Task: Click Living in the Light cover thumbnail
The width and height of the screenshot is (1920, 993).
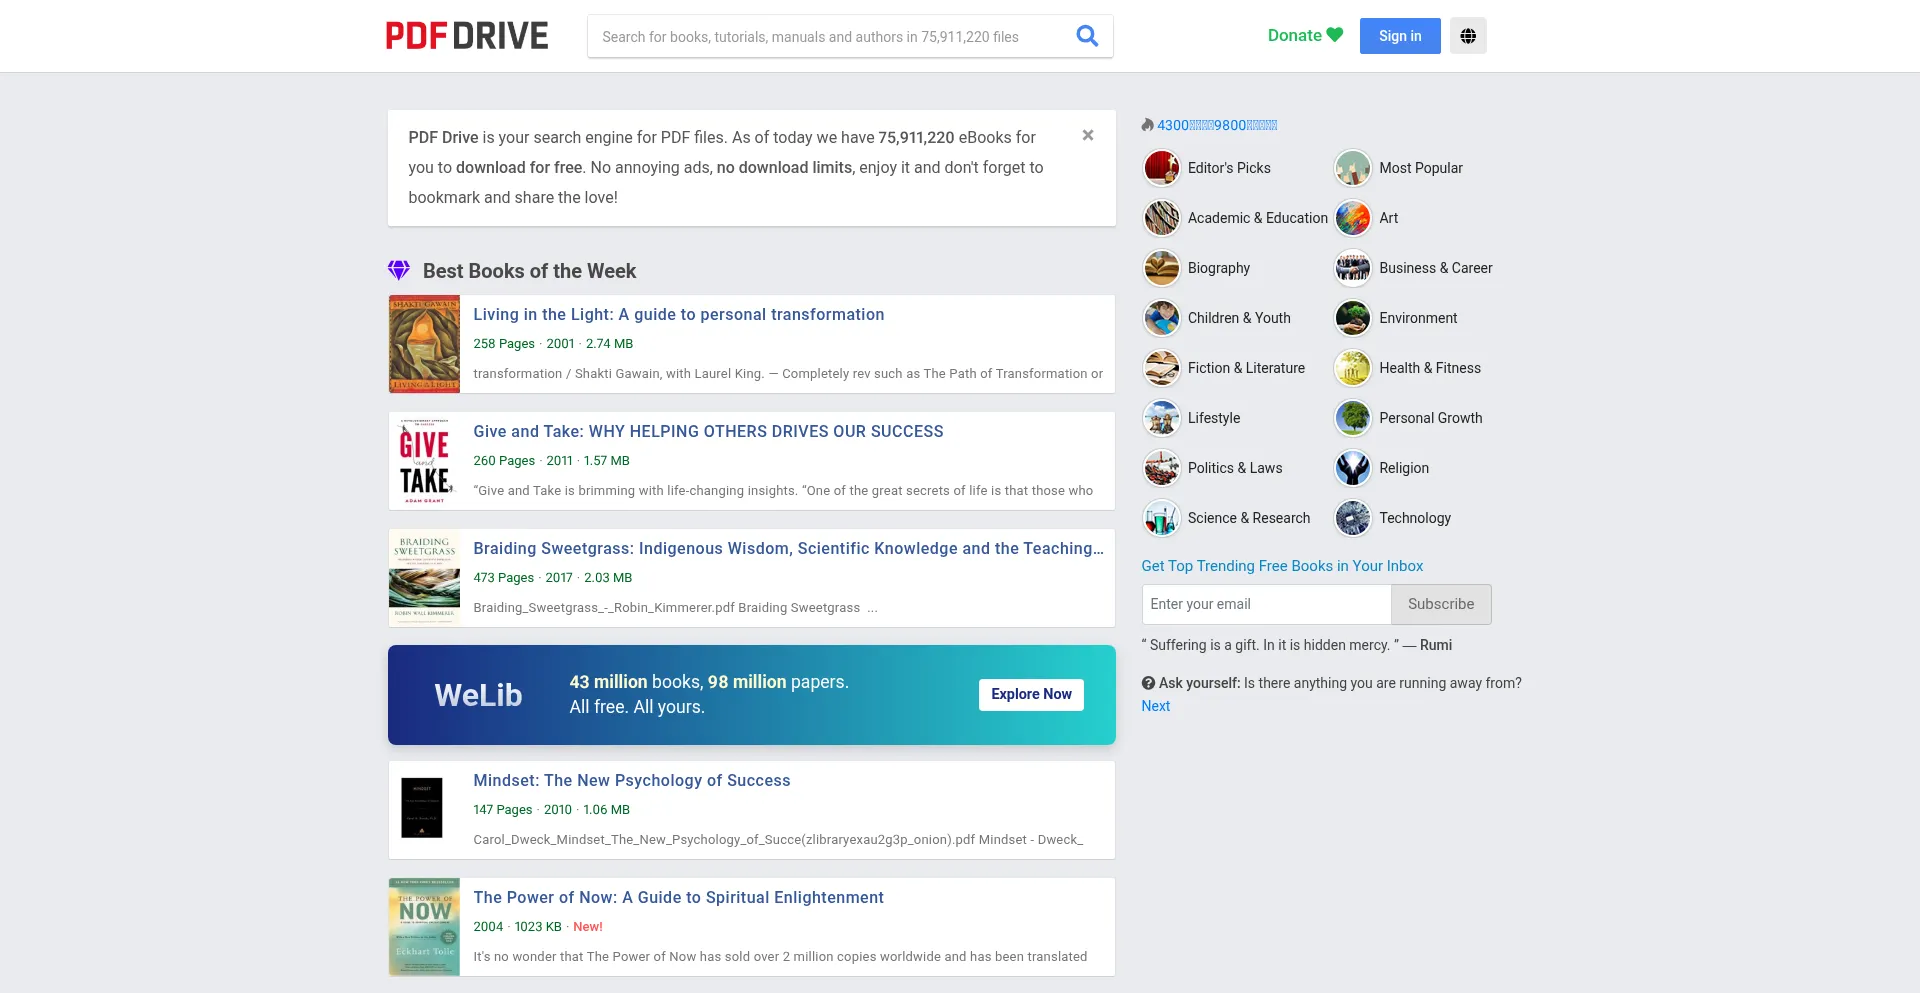Action: coord(424,344)
